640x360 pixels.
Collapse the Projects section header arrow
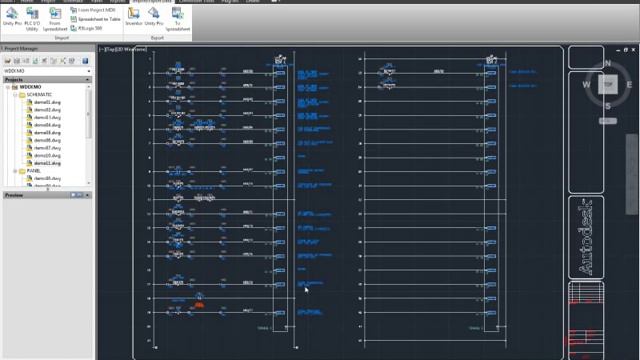pos(87,80)
